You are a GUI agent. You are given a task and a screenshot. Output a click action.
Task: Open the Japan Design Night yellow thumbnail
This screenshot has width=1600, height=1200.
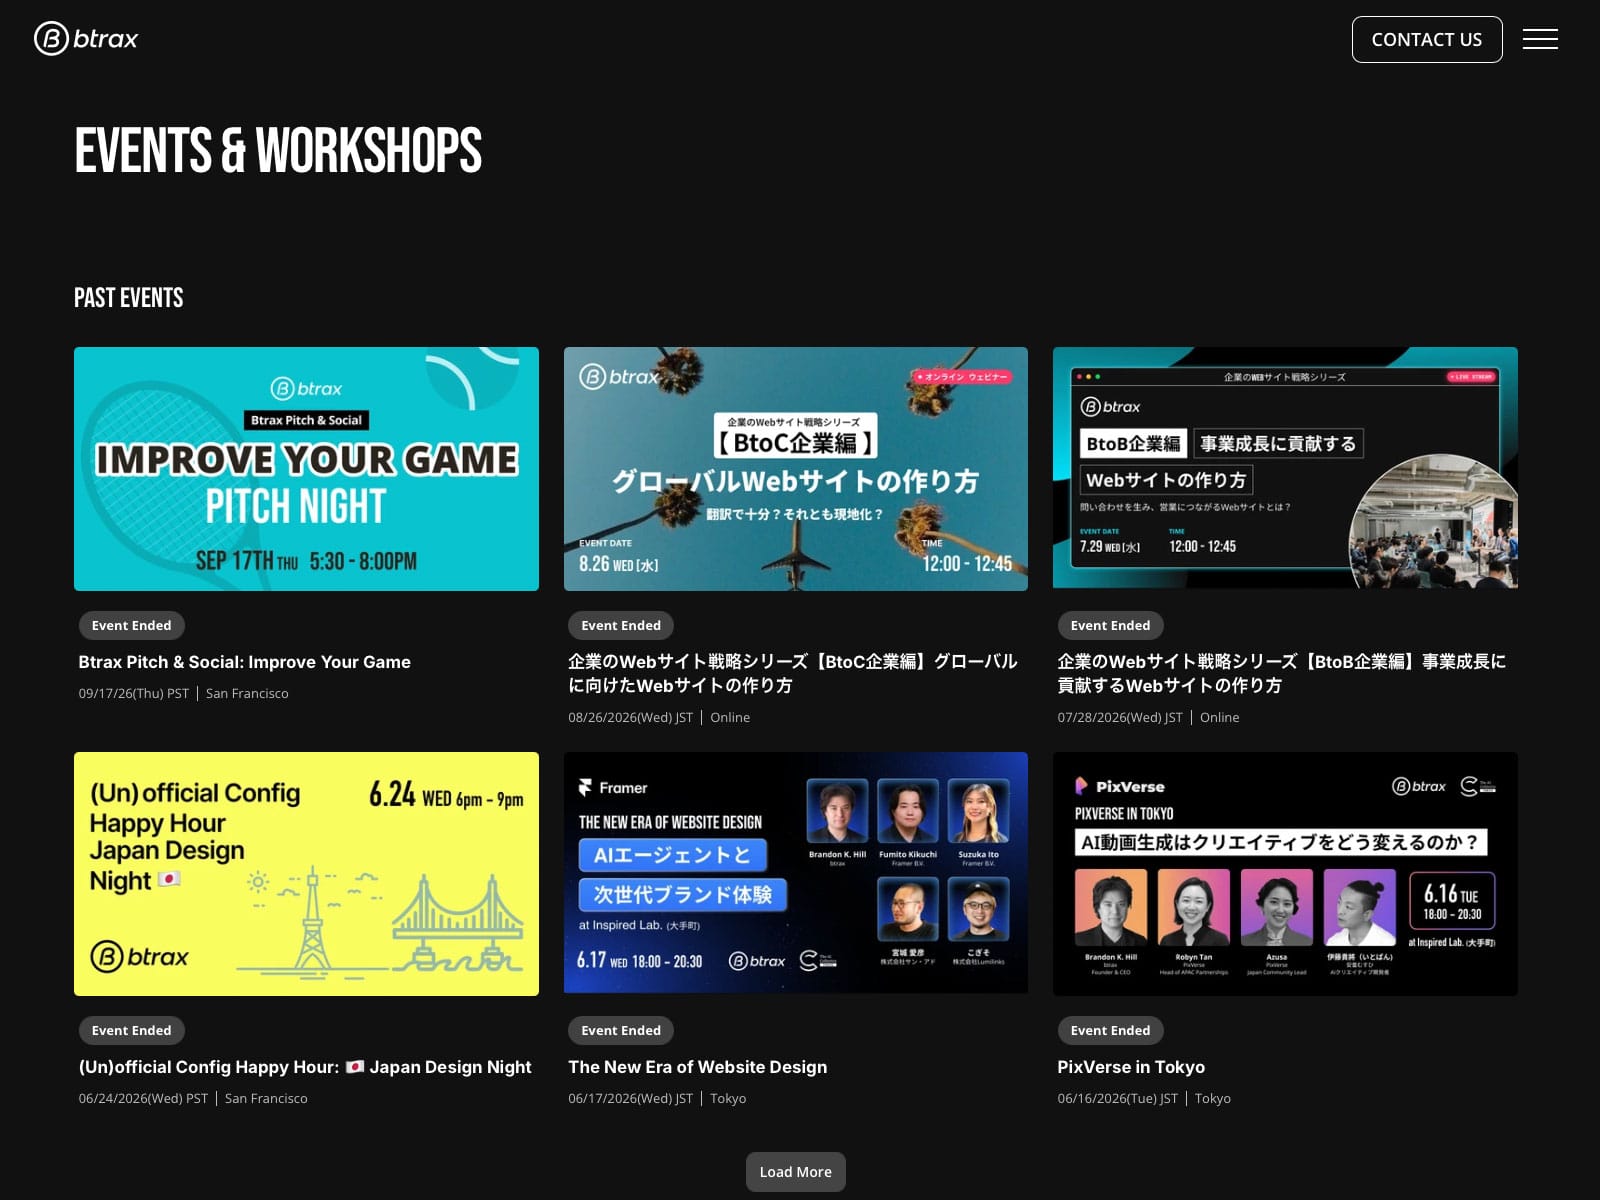click(x=306, y=874)
